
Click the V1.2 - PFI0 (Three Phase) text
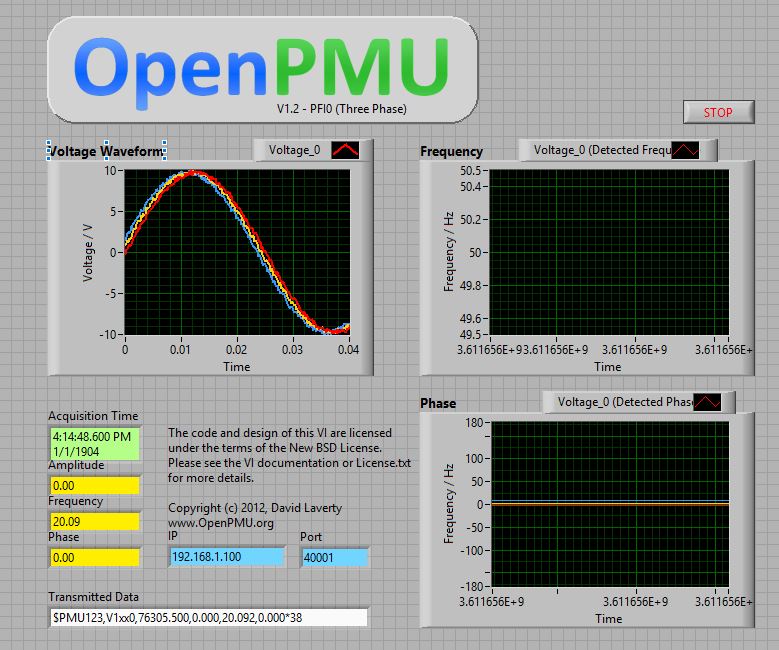pyautogui.click(x=342, y=108)
